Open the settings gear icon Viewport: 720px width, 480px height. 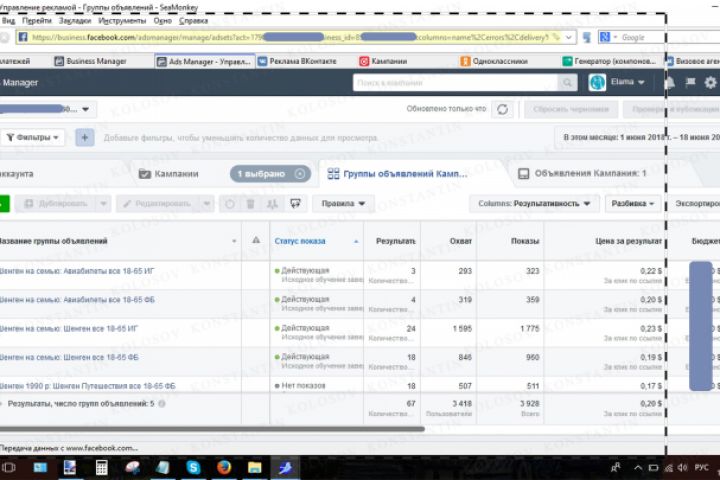tap(710, 83)
